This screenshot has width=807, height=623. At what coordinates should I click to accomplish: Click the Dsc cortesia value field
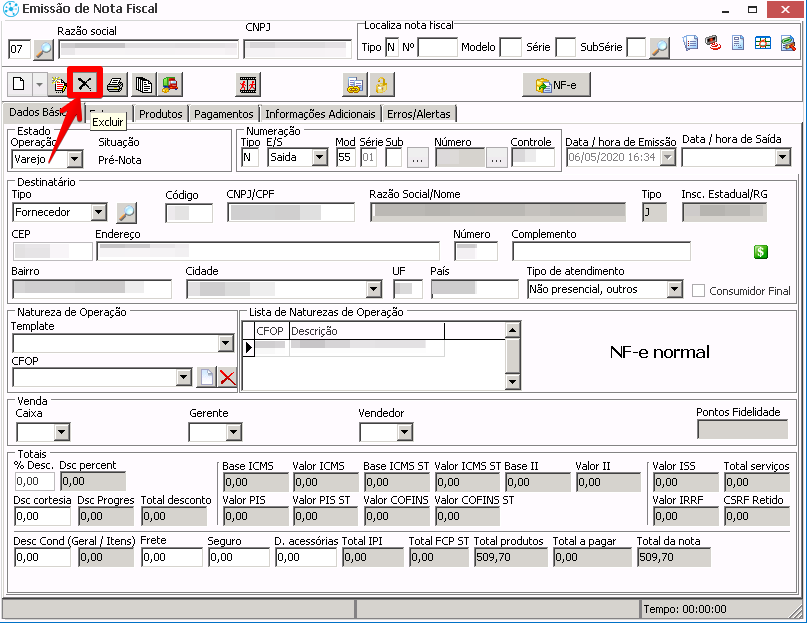[x=42, y=516]
